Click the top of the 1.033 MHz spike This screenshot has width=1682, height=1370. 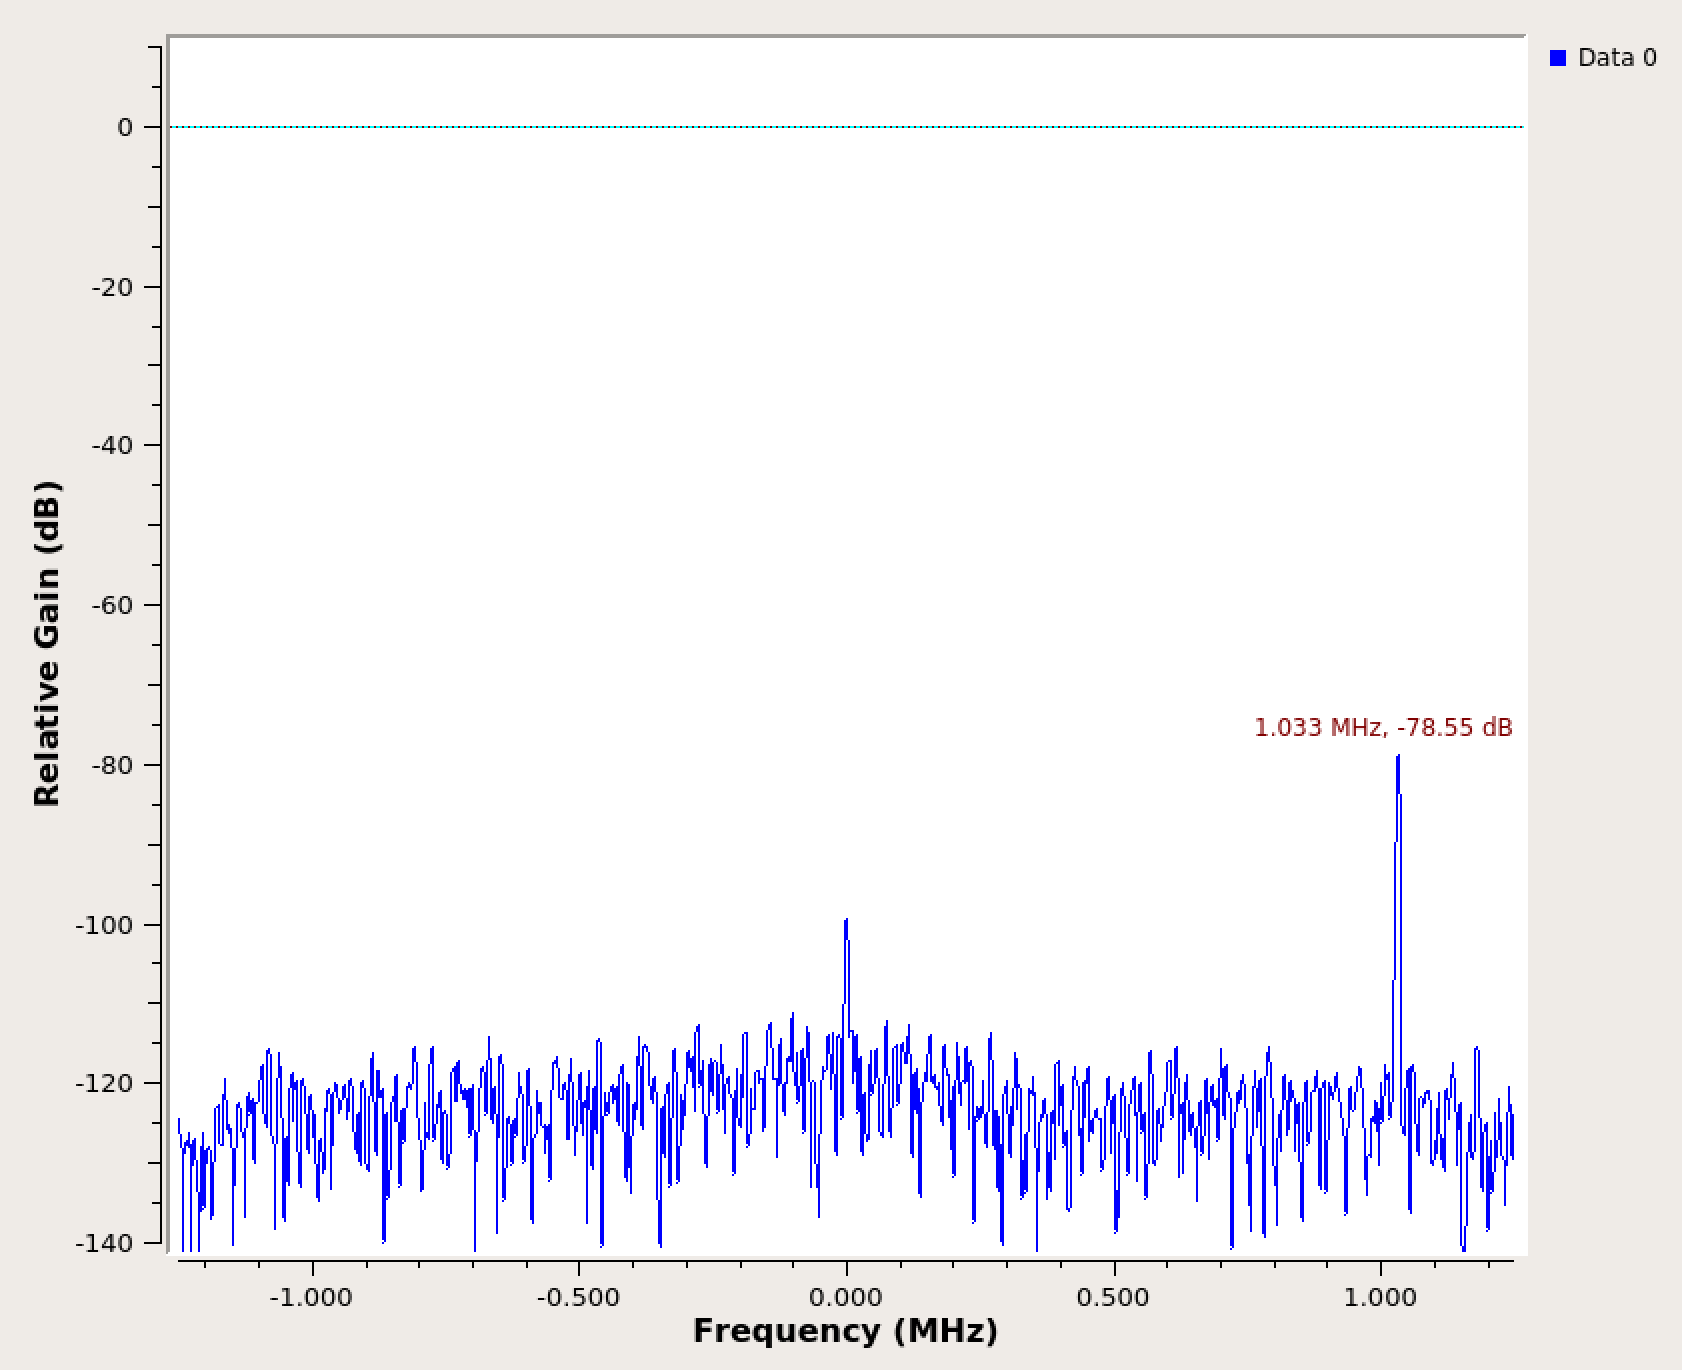1397,758
